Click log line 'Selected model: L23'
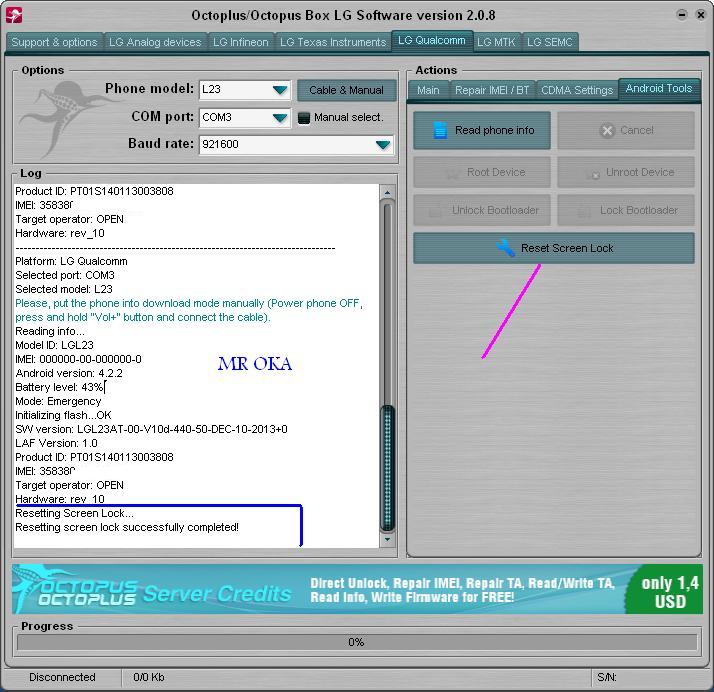The height and width of the screenshot is (692, 714). click(x=64, y=289)
